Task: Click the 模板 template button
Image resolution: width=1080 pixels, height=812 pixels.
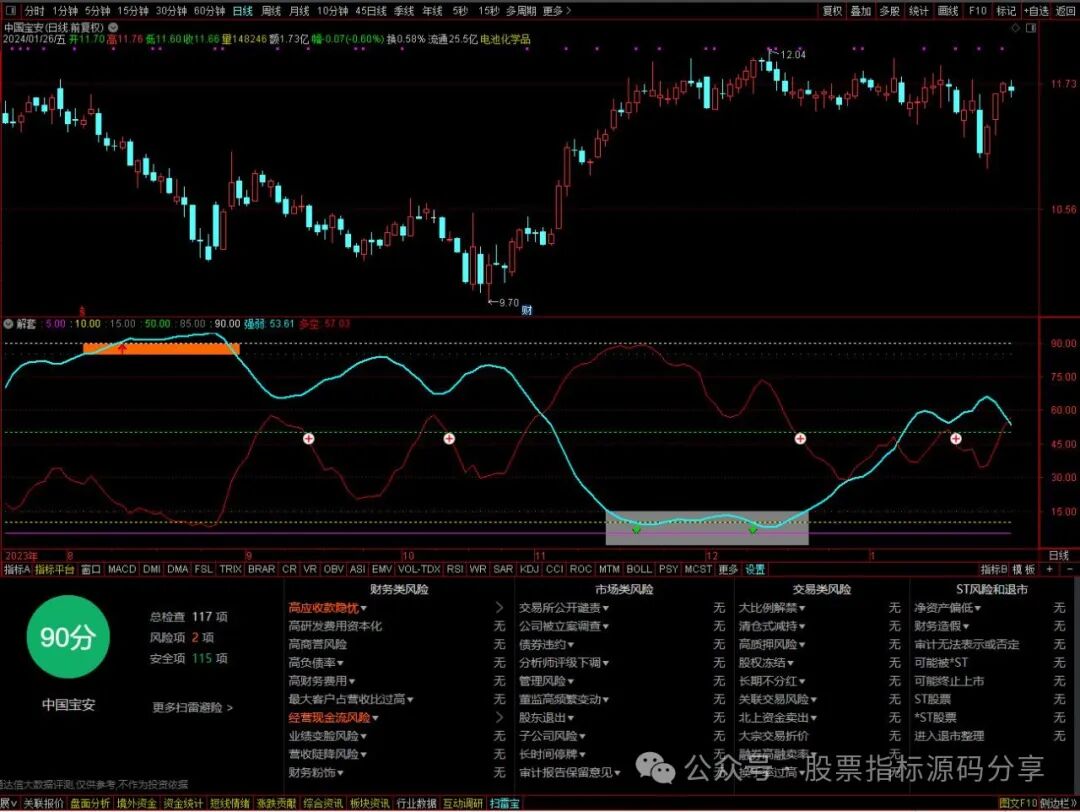Action: coord(1024,569)
